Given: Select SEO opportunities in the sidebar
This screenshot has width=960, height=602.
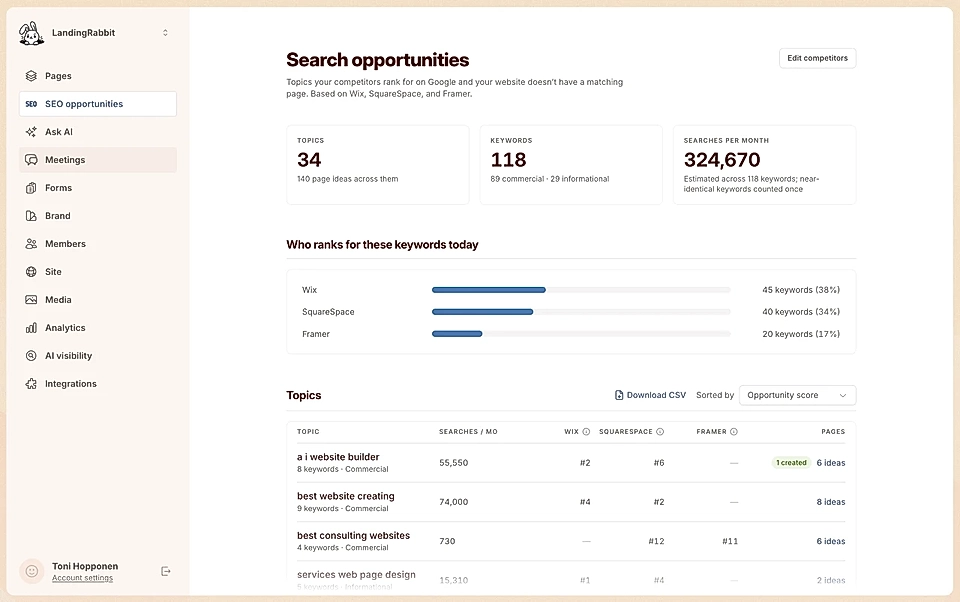Looking at the screenshot, I should click(x=98, y=104).
